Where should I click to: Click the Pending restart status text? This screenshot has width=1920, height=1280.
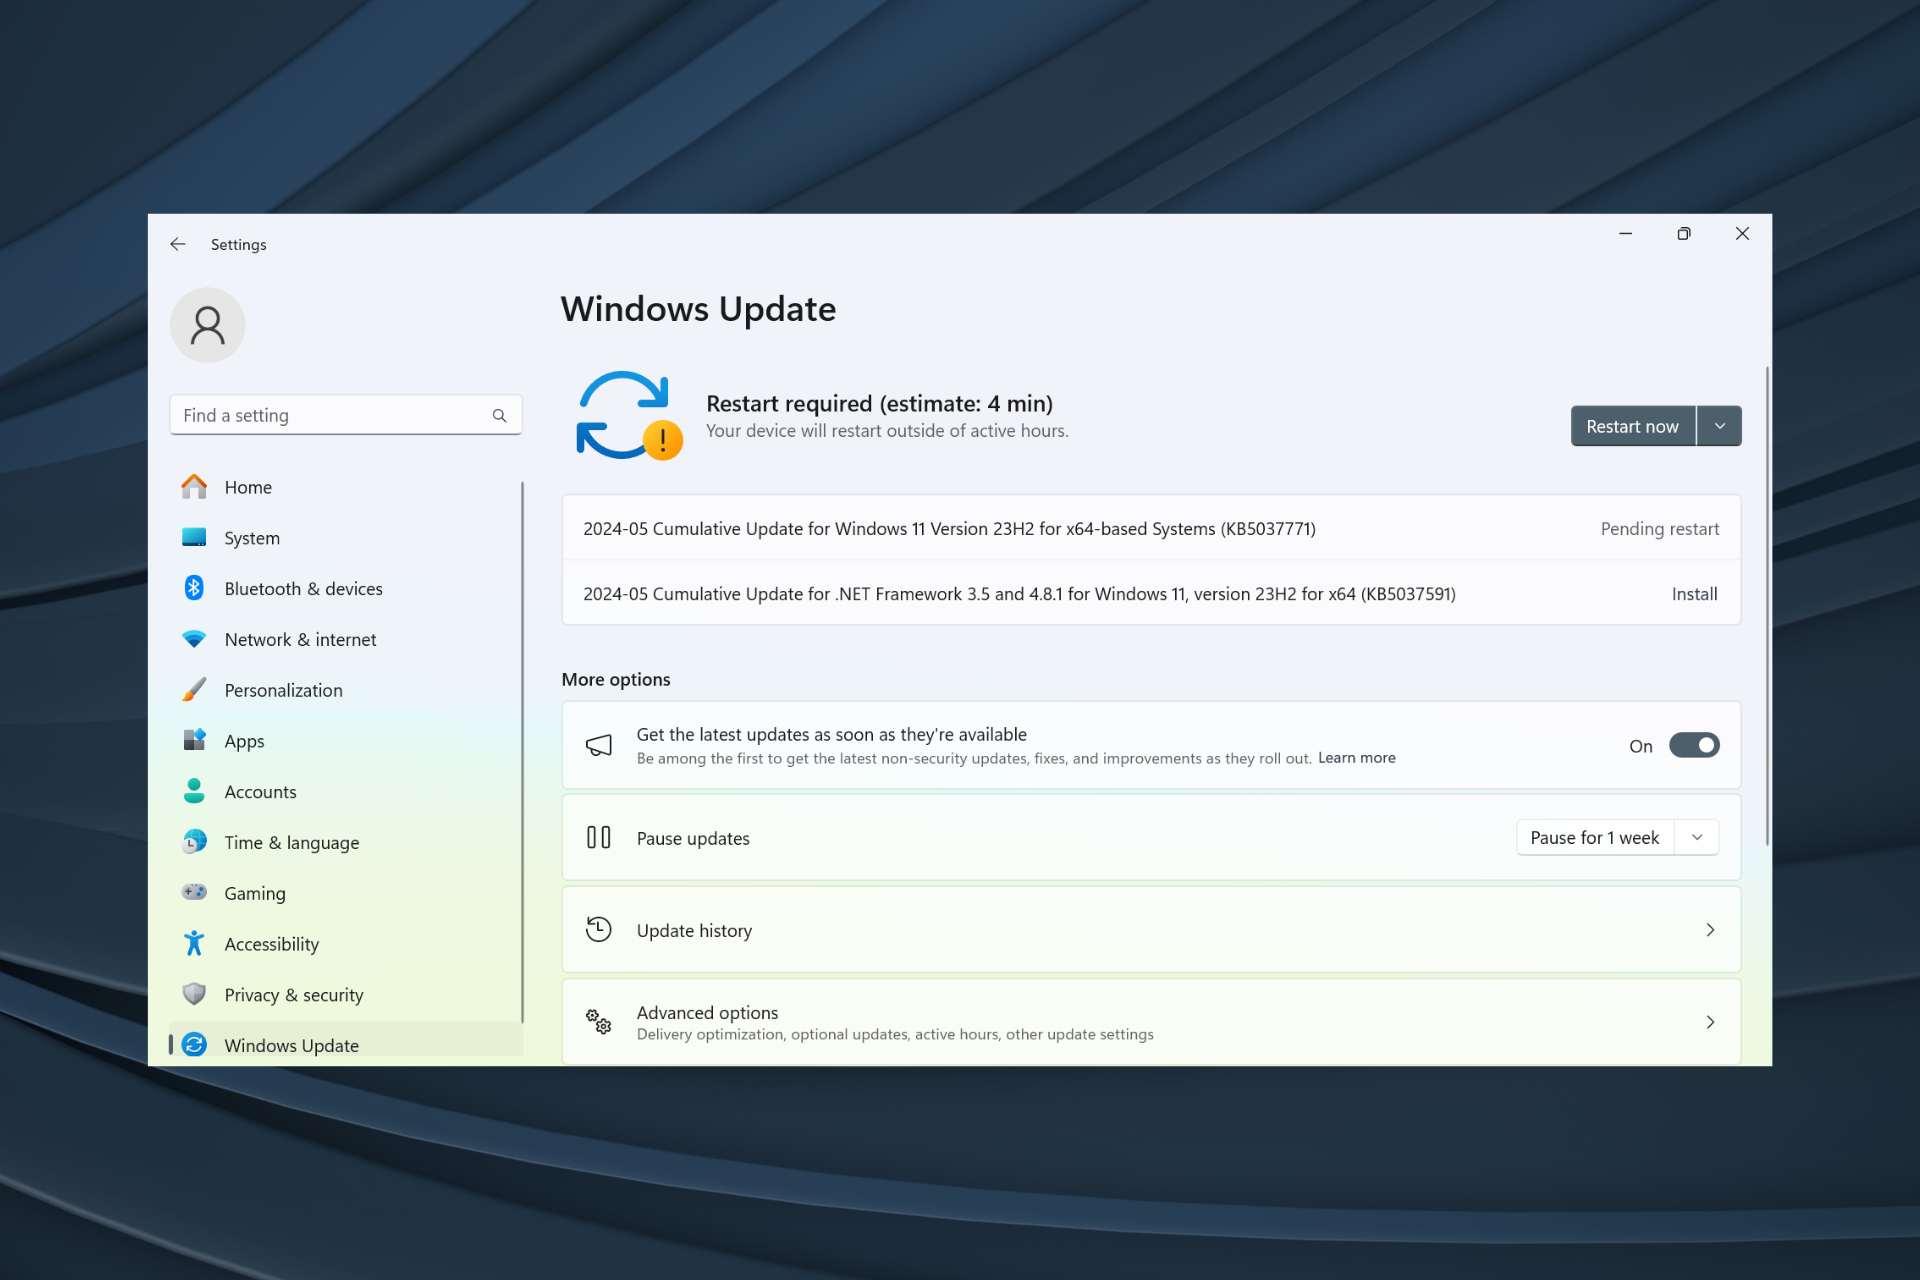click(1659, 528)
